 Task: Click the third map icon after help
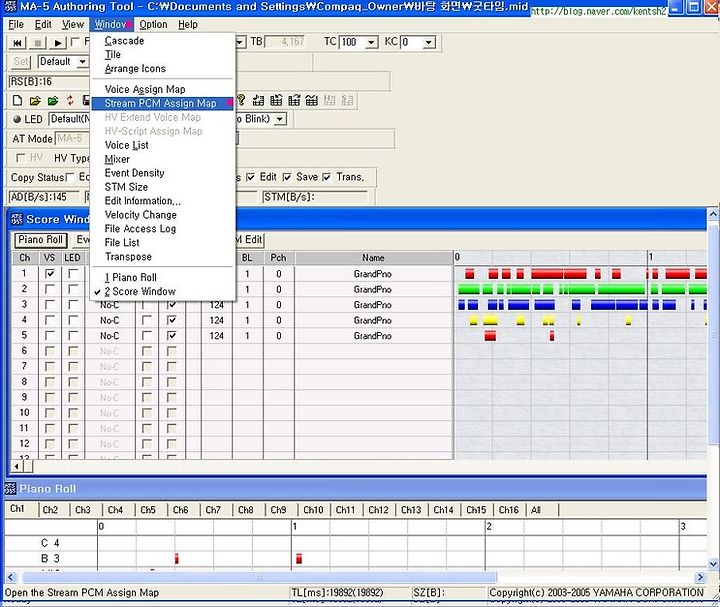click(x=294, y=100)
